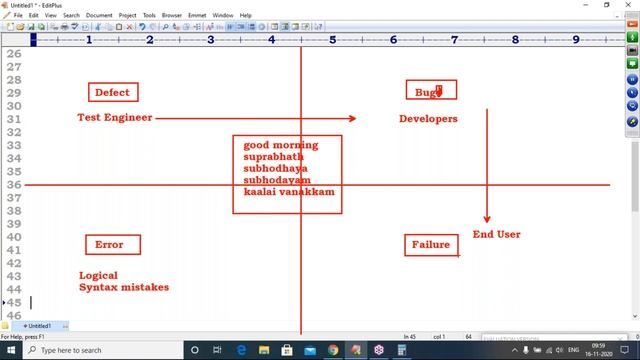Open the Document menu

[99, 15]
